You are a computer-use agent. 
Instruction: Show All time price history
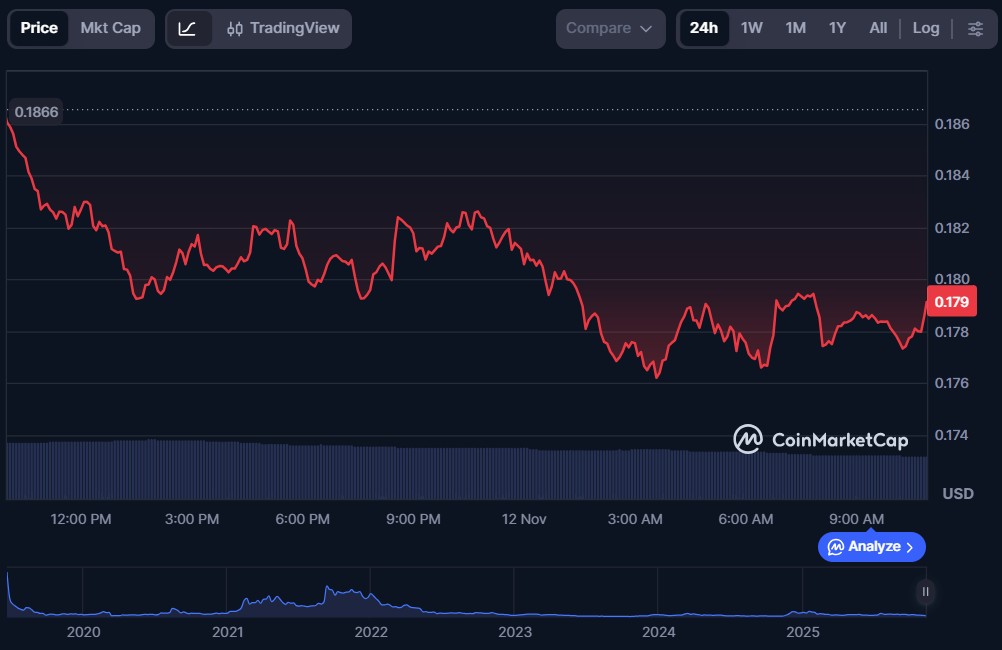tap(878, 28)
